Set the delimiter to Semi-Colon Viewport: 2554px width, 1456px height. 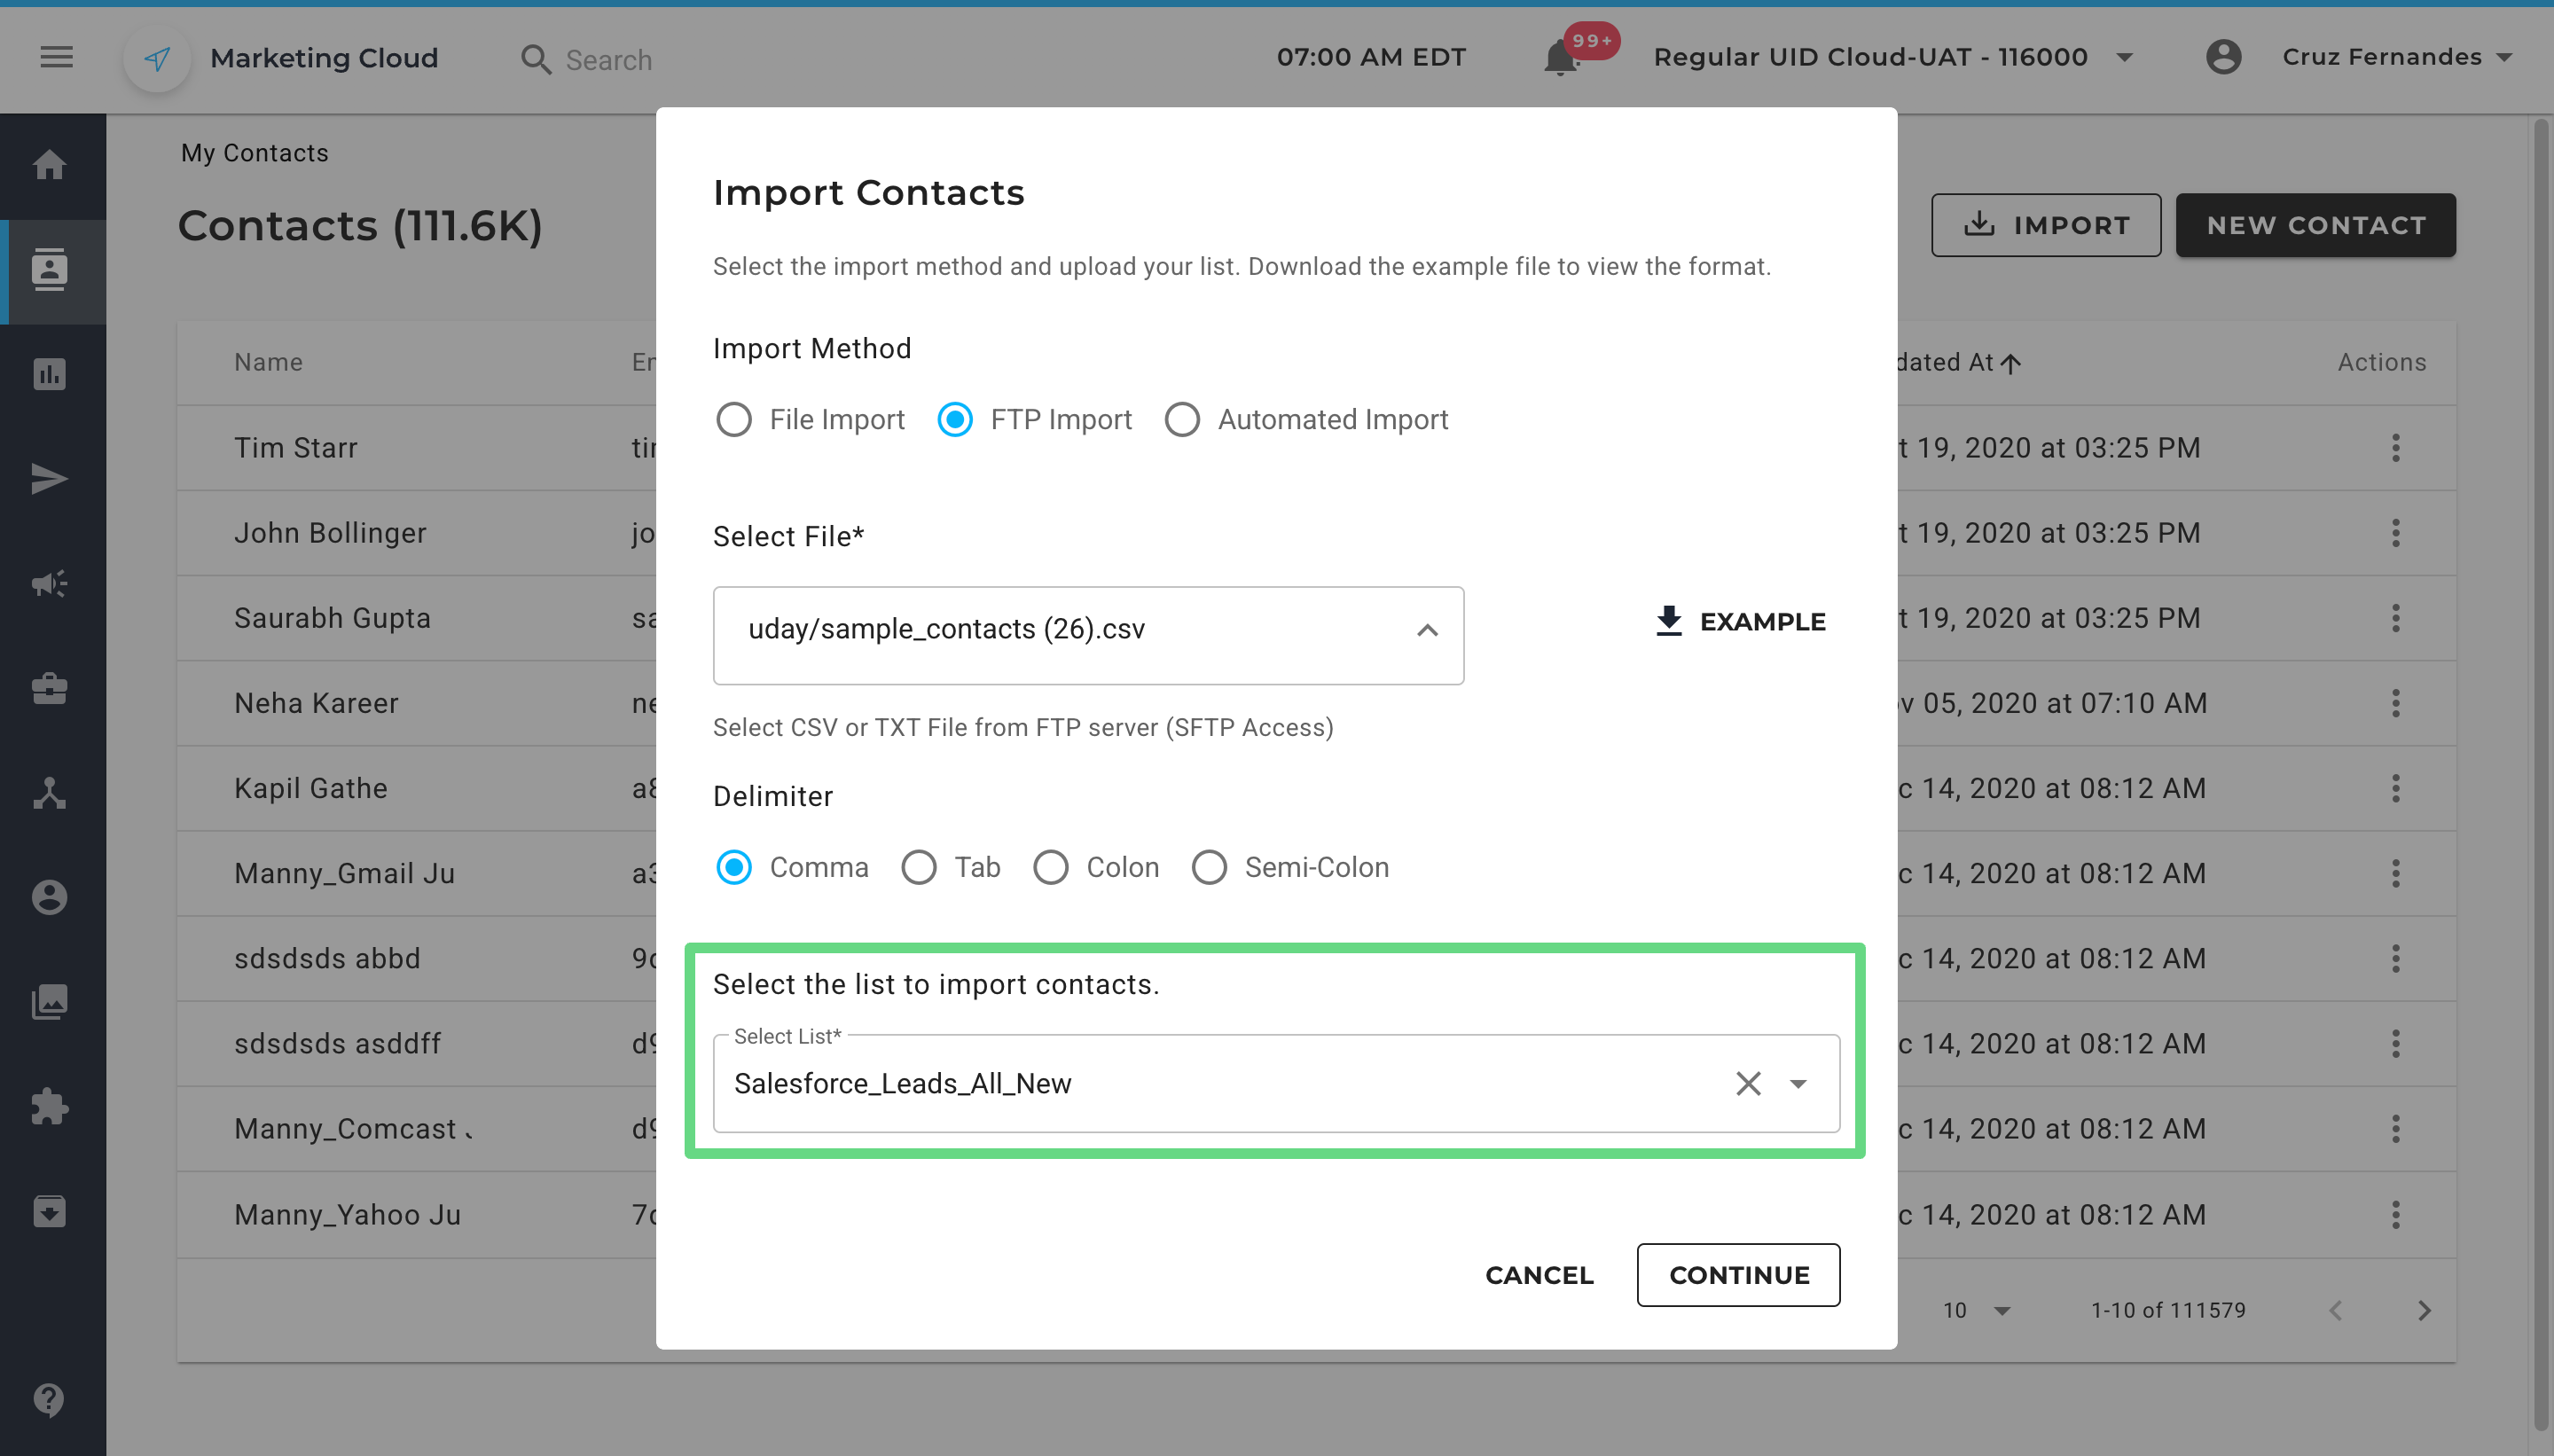point(1209,867)
